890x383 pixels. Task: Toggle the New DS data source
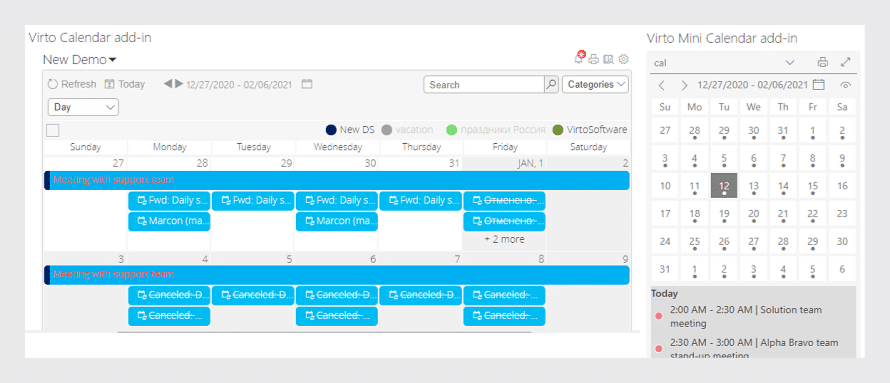(x=350, y=130)
